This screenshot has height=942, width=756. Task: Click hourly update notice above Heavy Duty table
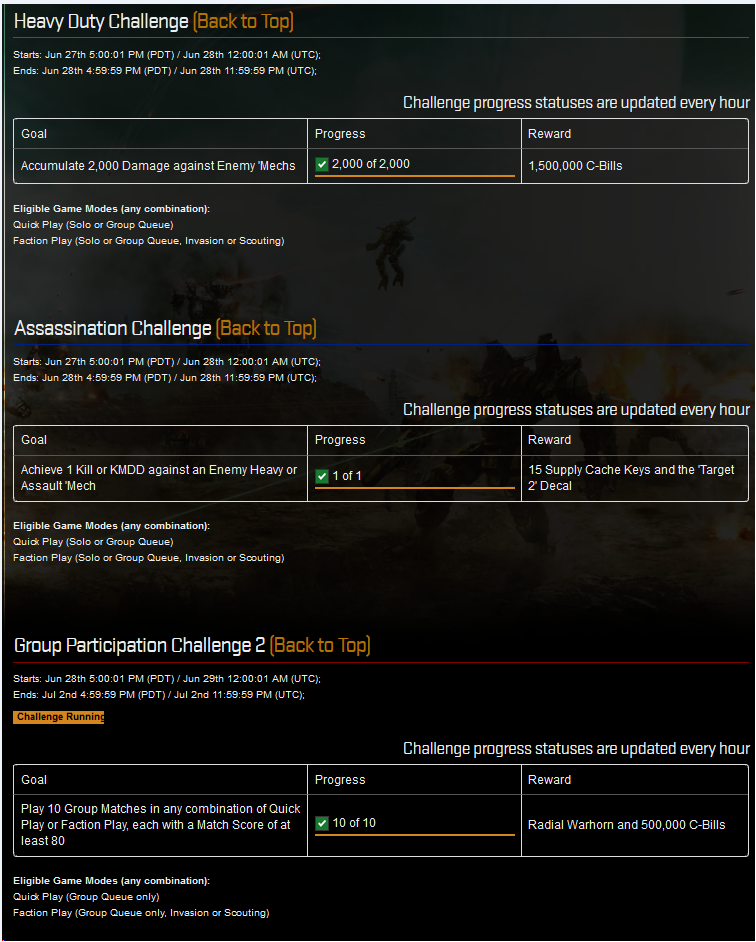[576, 103]
